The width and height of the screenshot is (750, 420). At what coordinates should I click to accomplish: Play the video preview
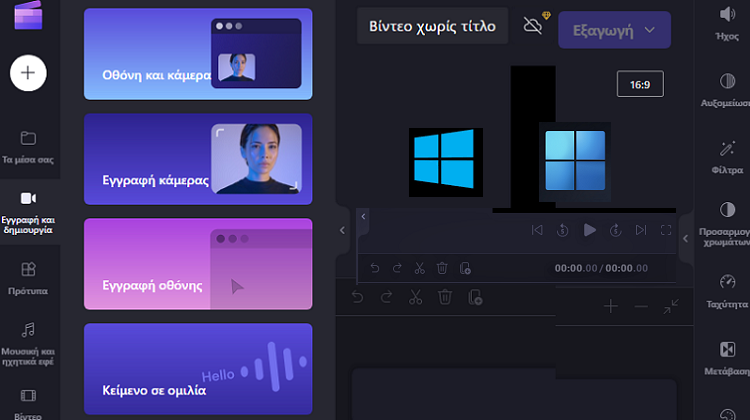[x=590, y=230]
